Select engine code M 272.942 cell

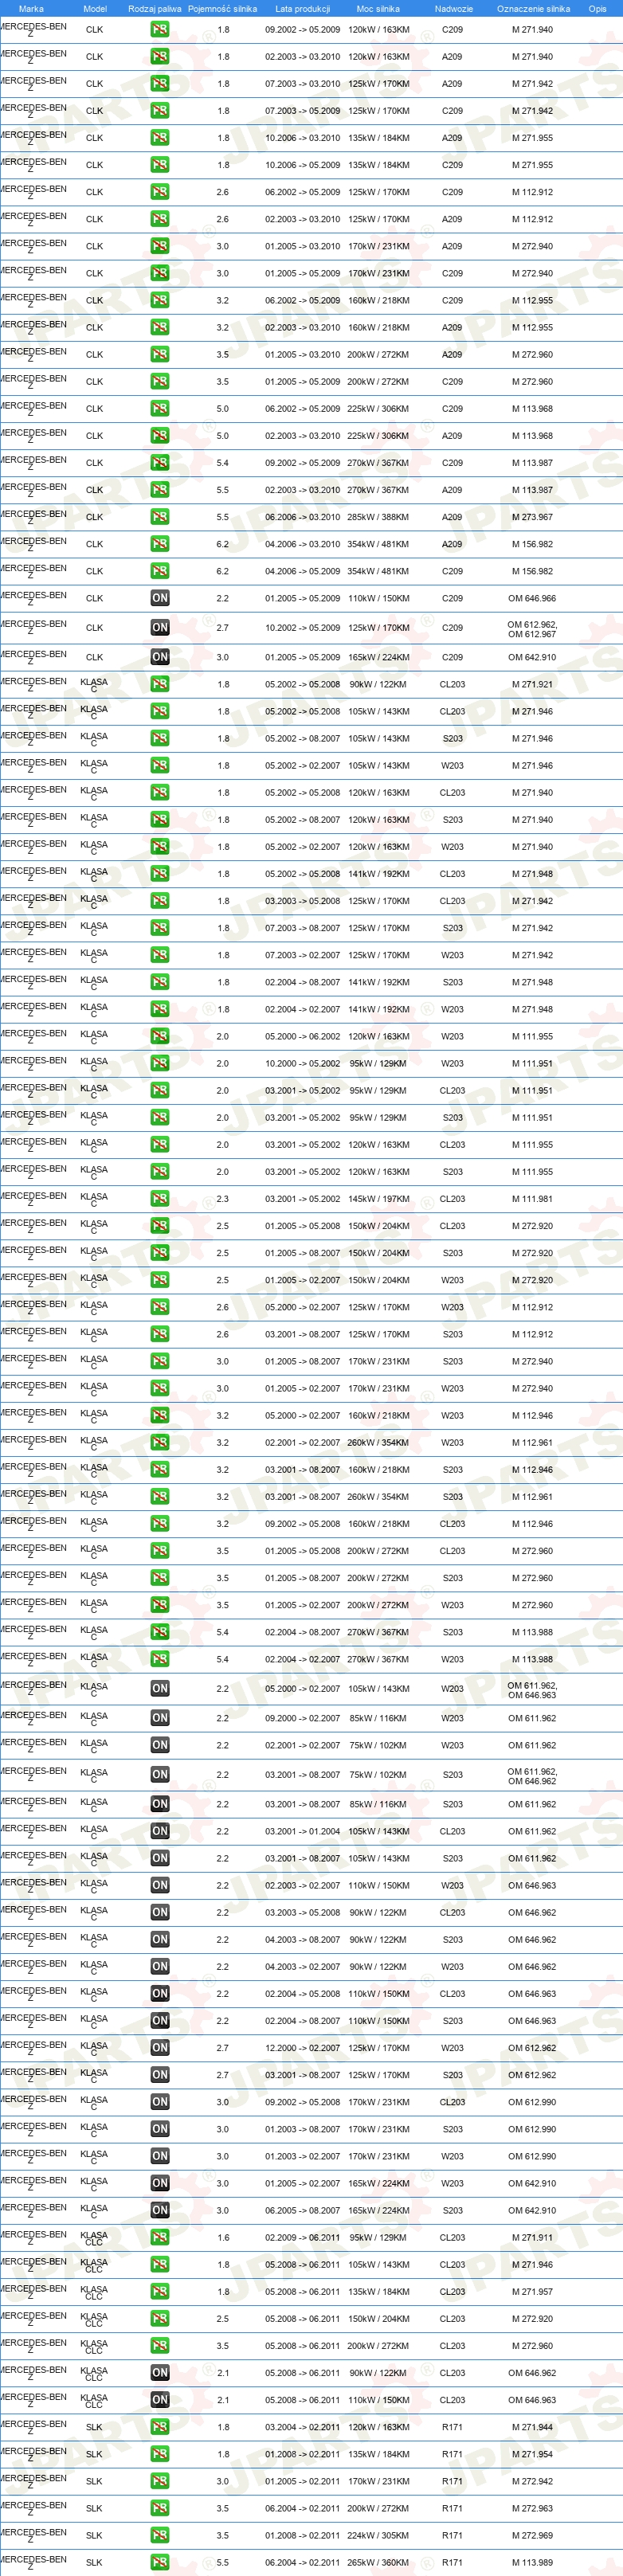click(x=532, y=2481)
